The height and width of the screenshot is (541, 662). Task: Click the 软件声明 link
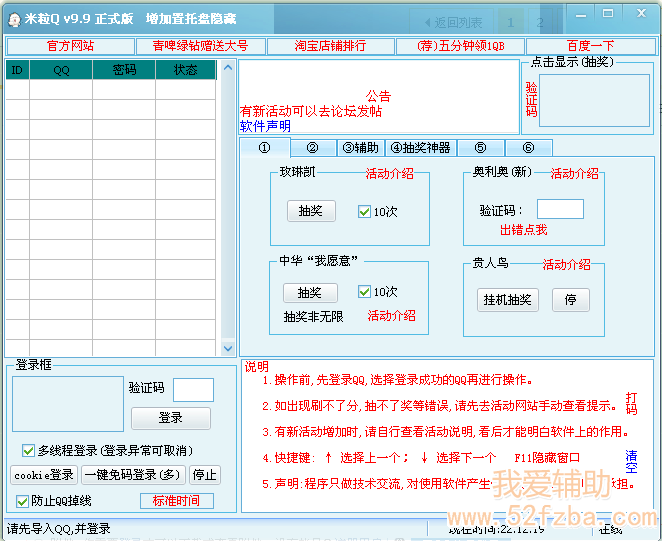click(x=265, y=126)
